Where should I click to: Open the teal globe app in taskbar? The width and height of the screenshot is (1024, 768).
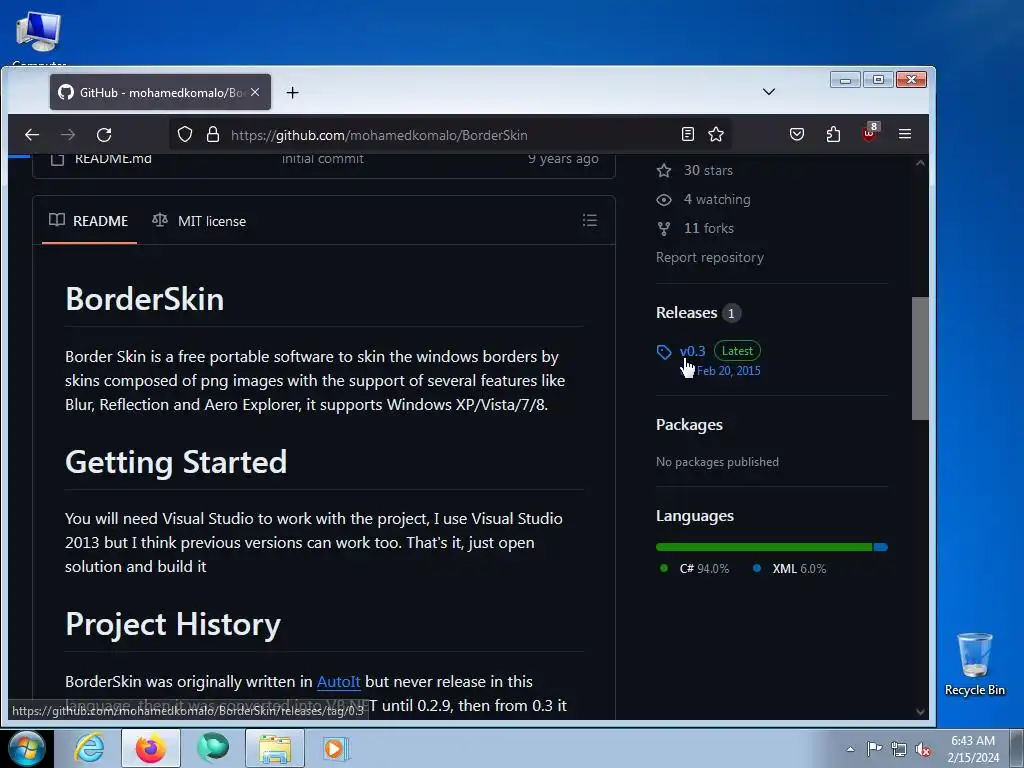coord(213,748)
